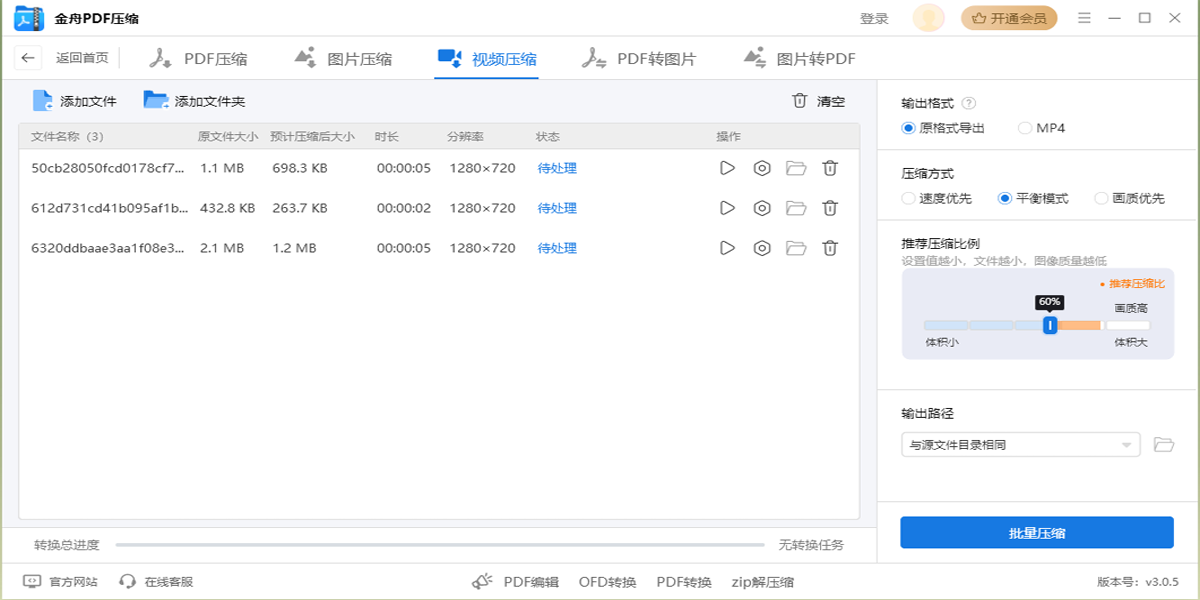1200x600 pixels.
Task: Choose 平衡模式 compression mode
Action: pyautogui.click(x=1033, y=198)
